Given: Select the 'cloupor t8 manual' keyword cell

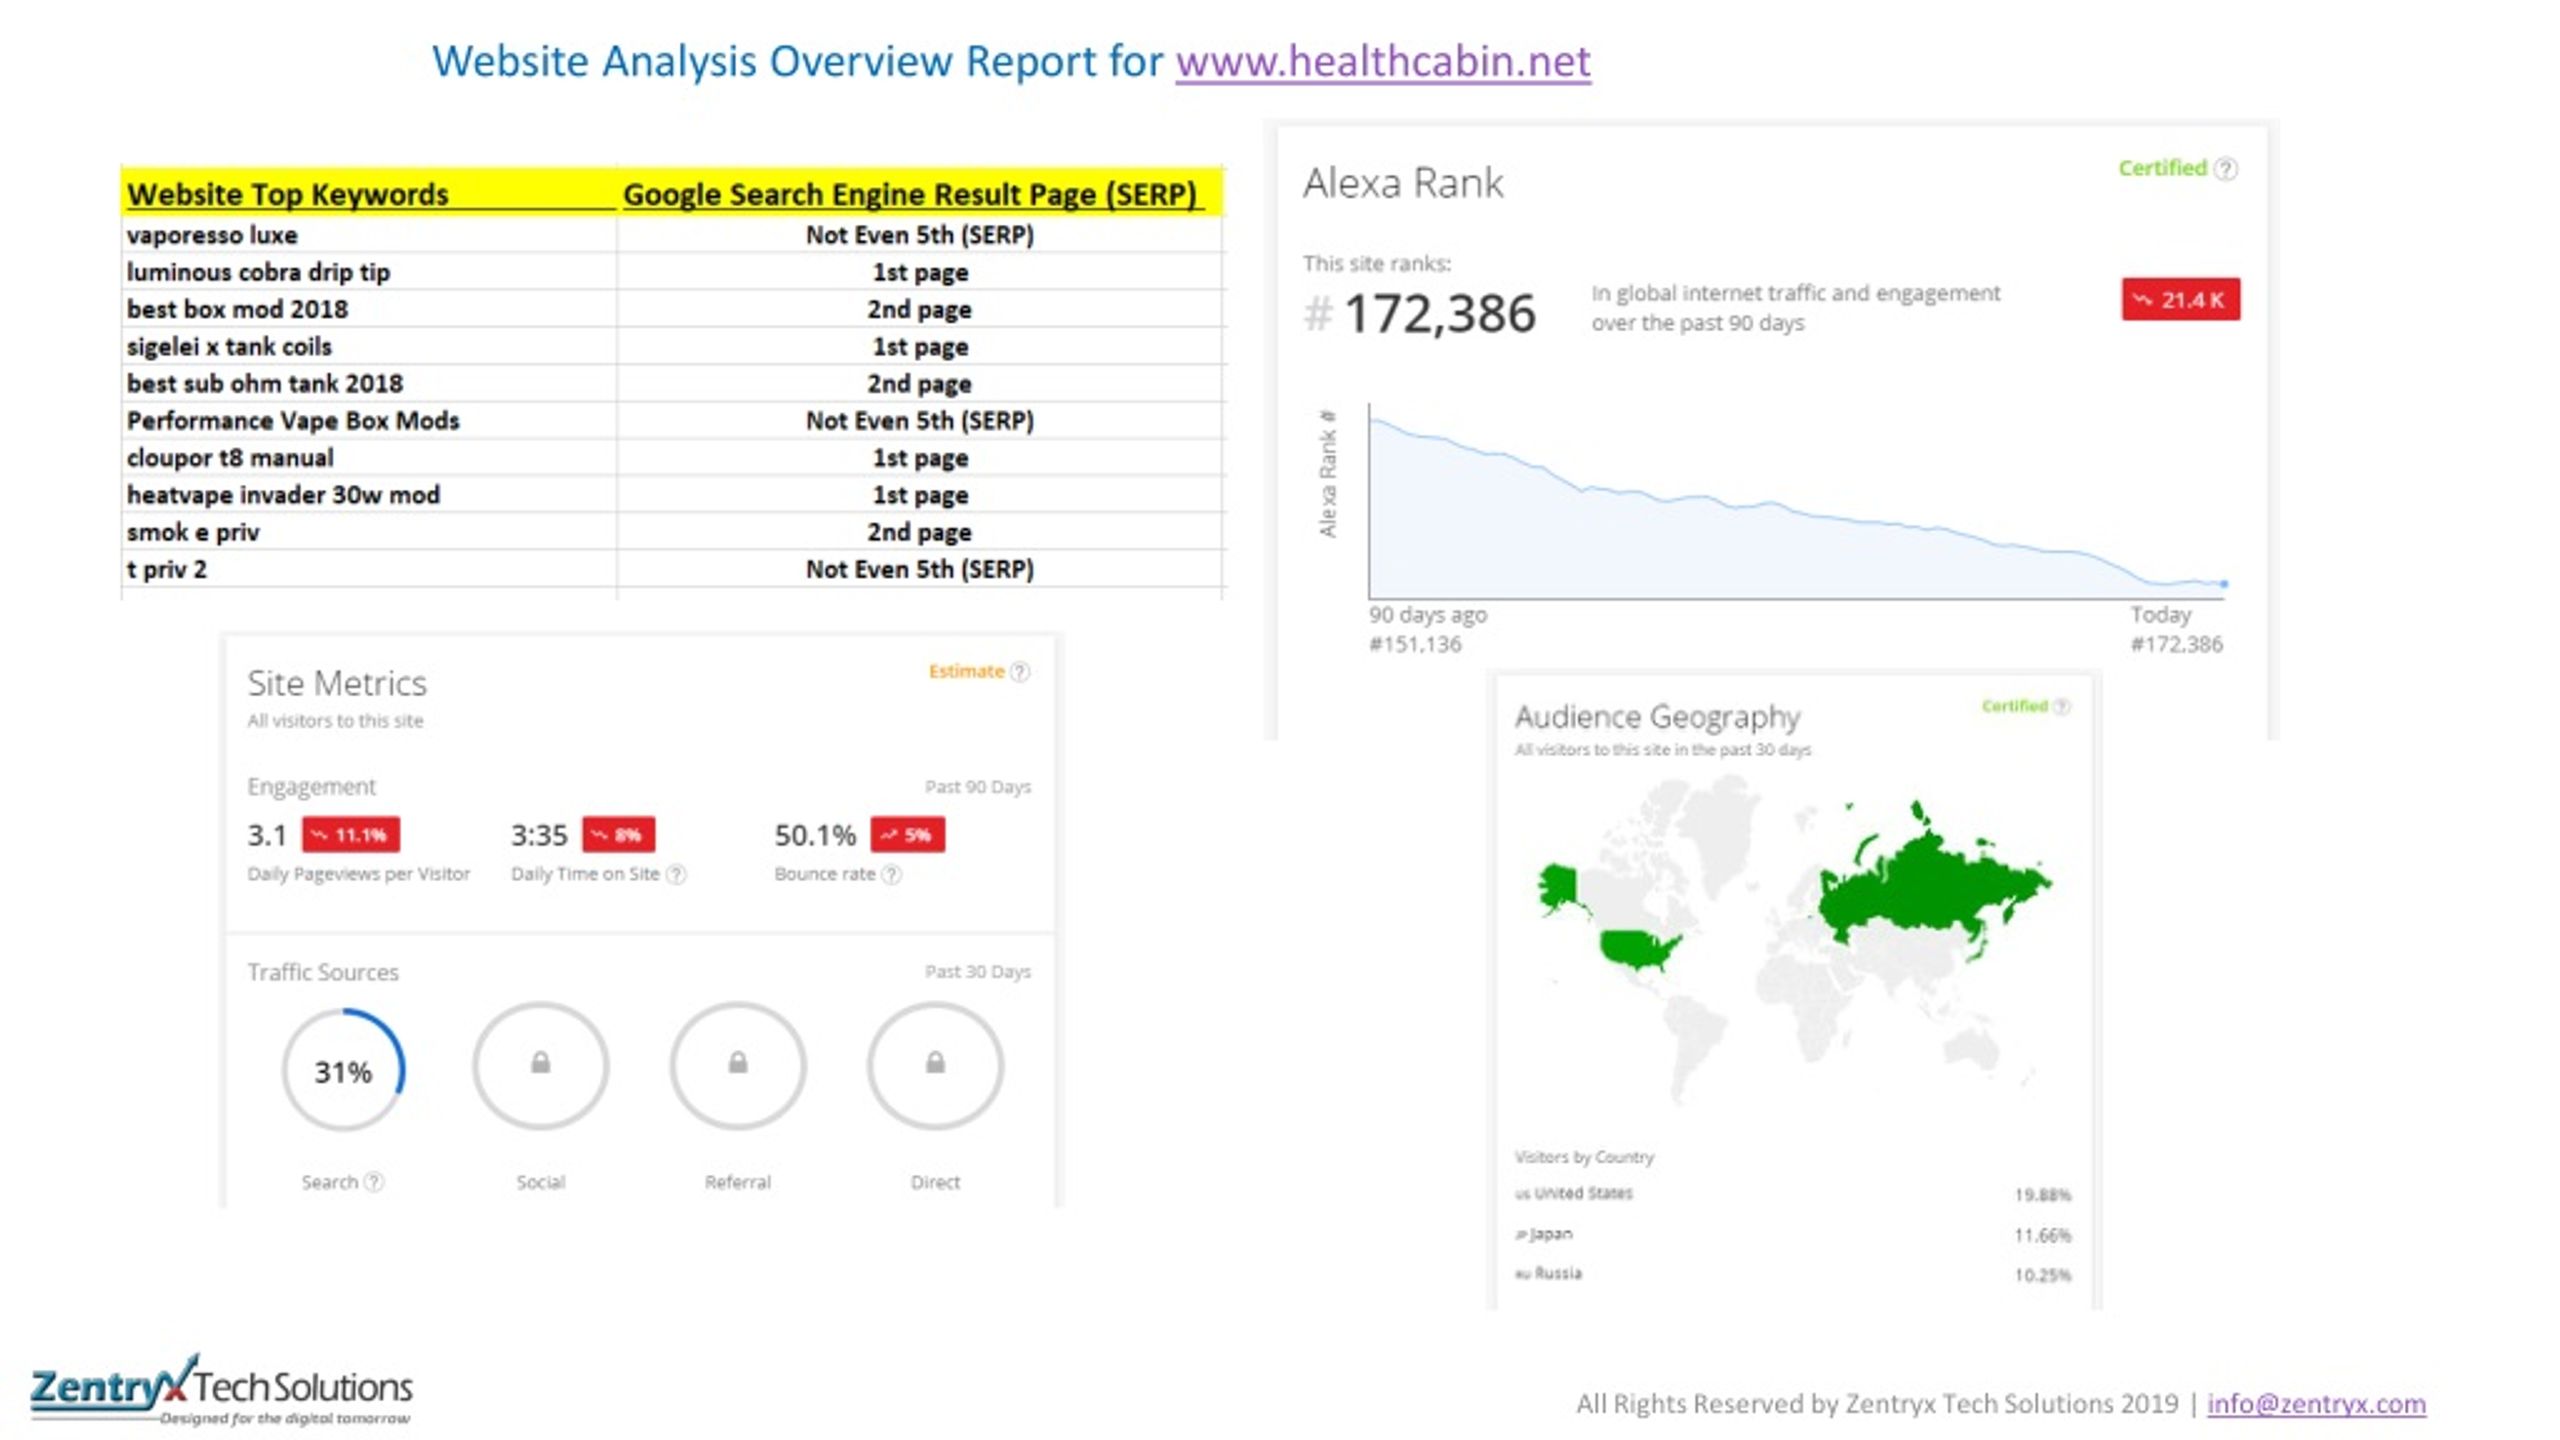Looking at the screenshot, I should tap(368, 458).
